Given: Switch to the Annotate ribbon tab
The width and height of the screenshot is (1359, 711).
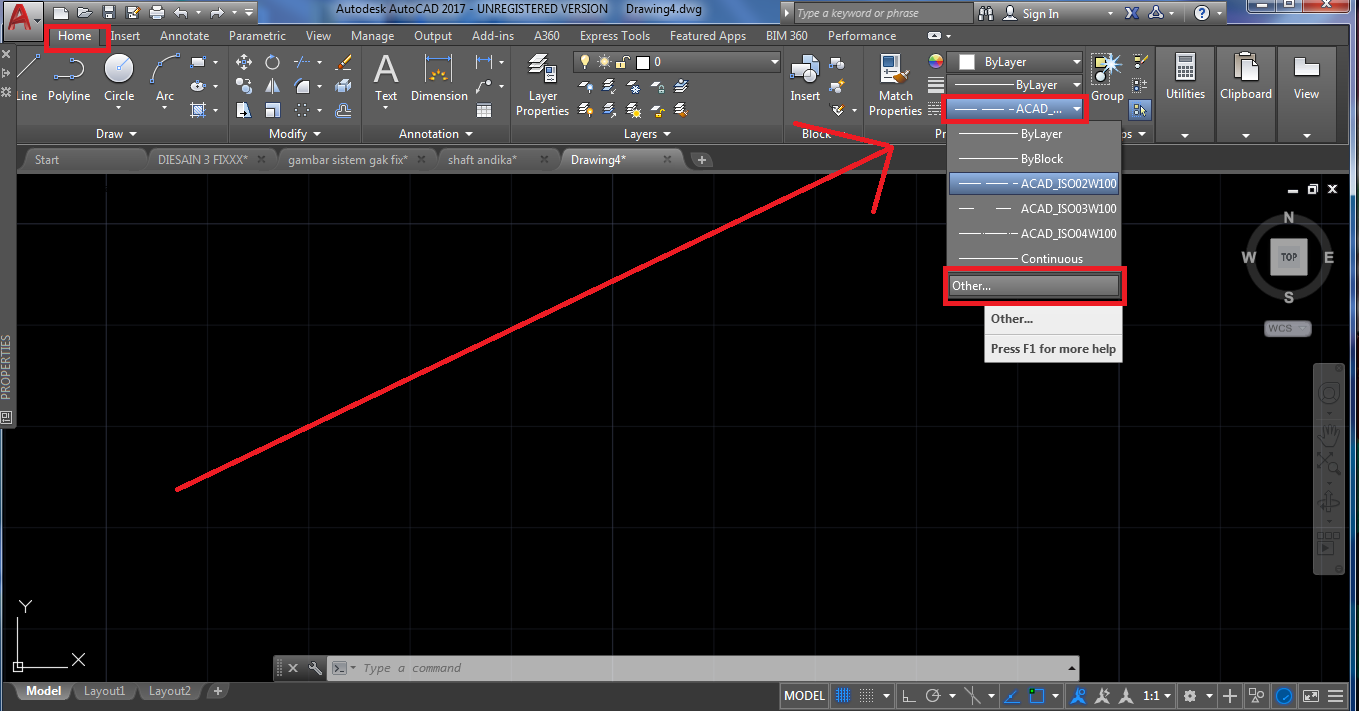Looking at the screenshot, I should coord(185,36).
